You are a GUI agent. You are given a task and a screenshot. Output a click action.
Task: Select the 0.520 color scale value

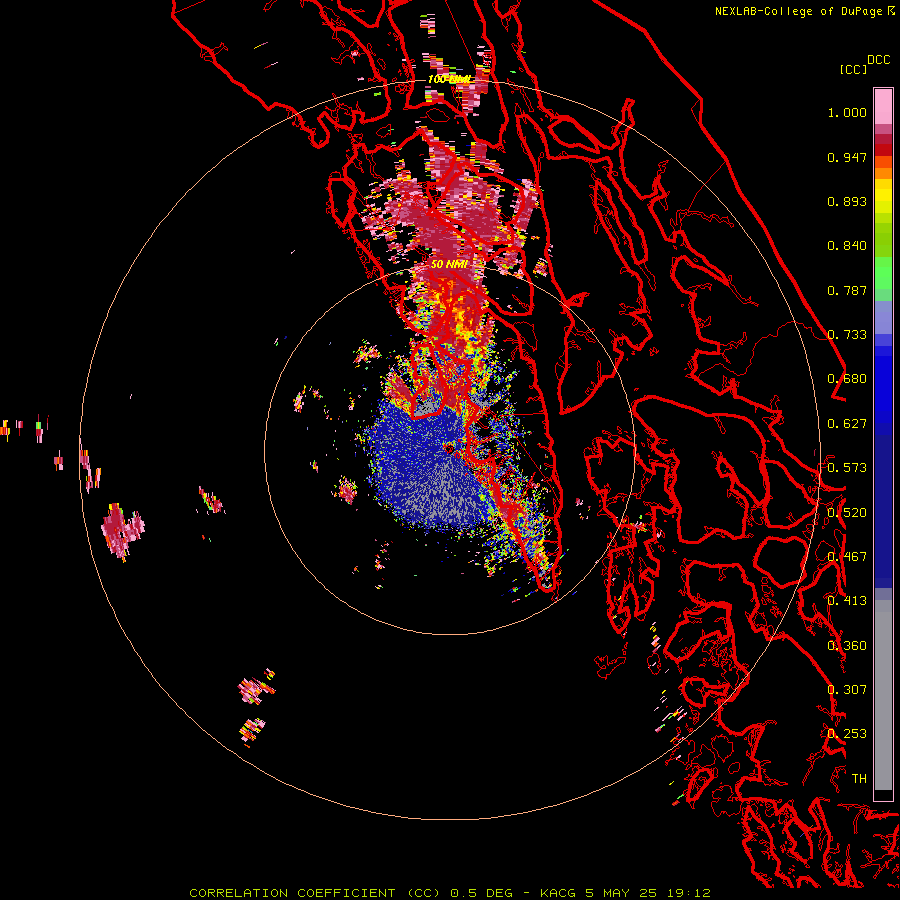click(847, 513)
